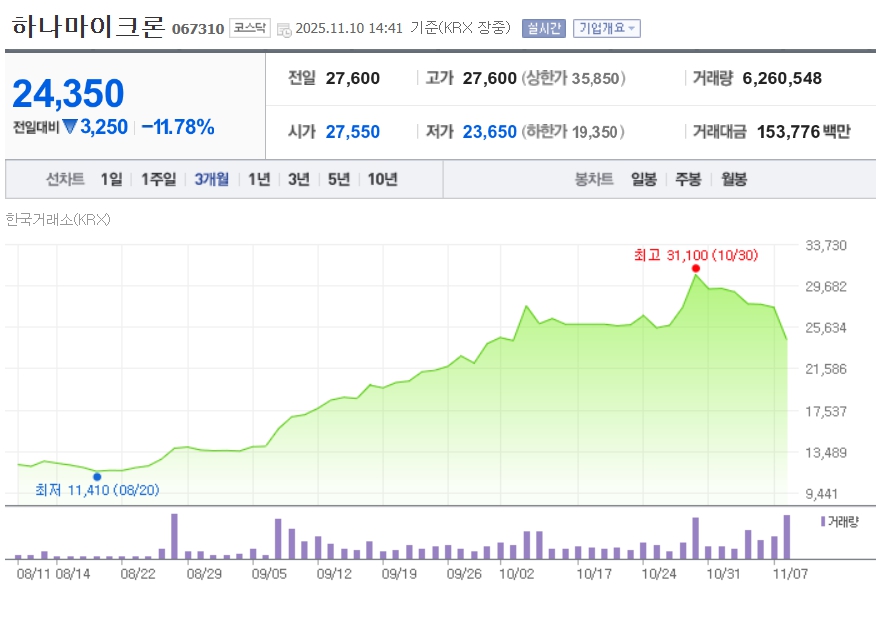Select the 1주일 chart period
The width and height of the screenshot is (876, 639).
pyautogui.click(x=158, y=180)
